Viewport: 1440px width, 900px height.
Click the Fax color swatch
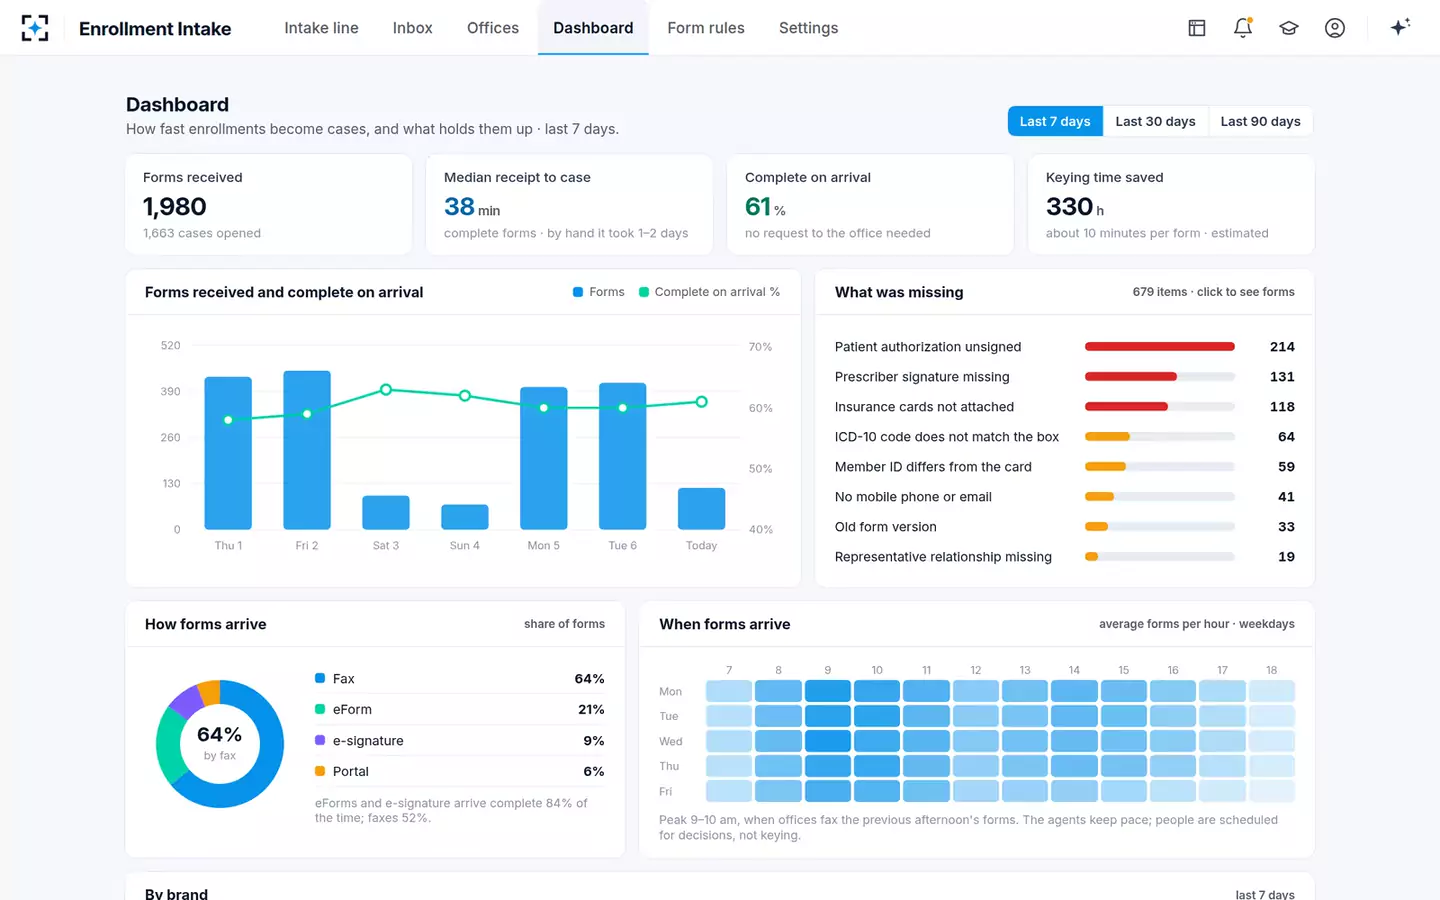pos(320,678)
